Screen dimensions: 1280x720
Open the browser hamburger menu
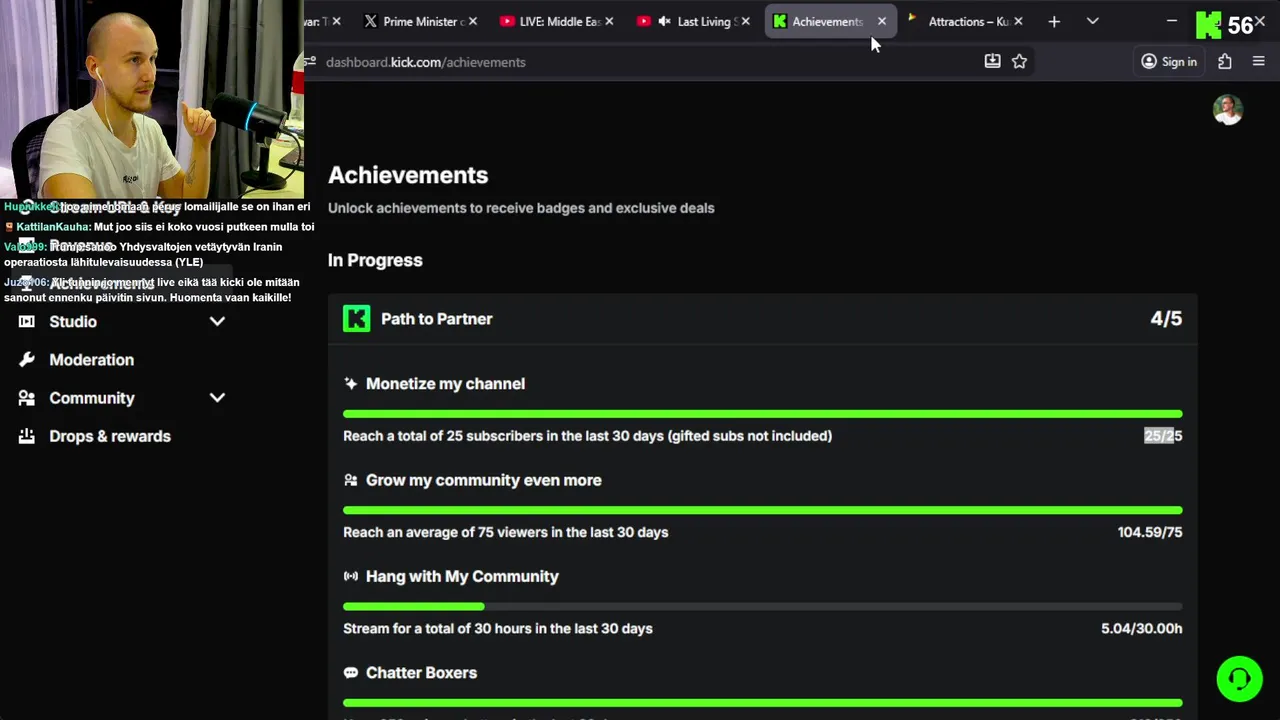tap(1258, 61)
